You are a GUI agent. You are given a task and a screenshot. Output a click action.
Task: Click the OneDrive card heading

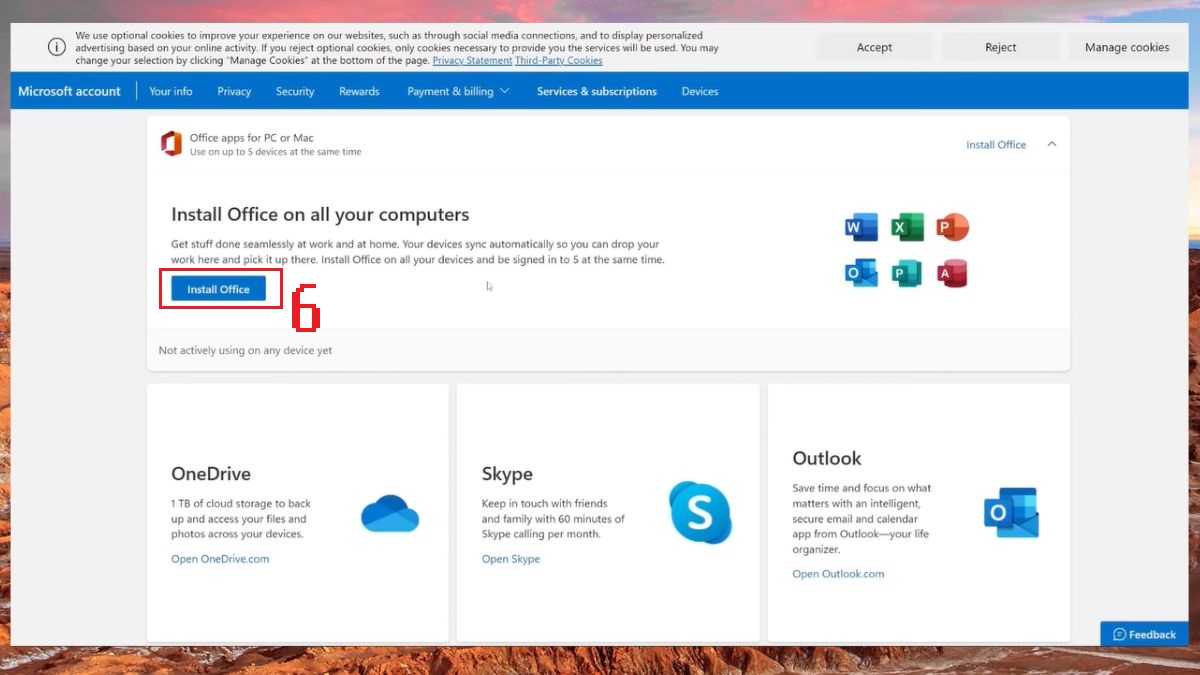tap(211, 474)
